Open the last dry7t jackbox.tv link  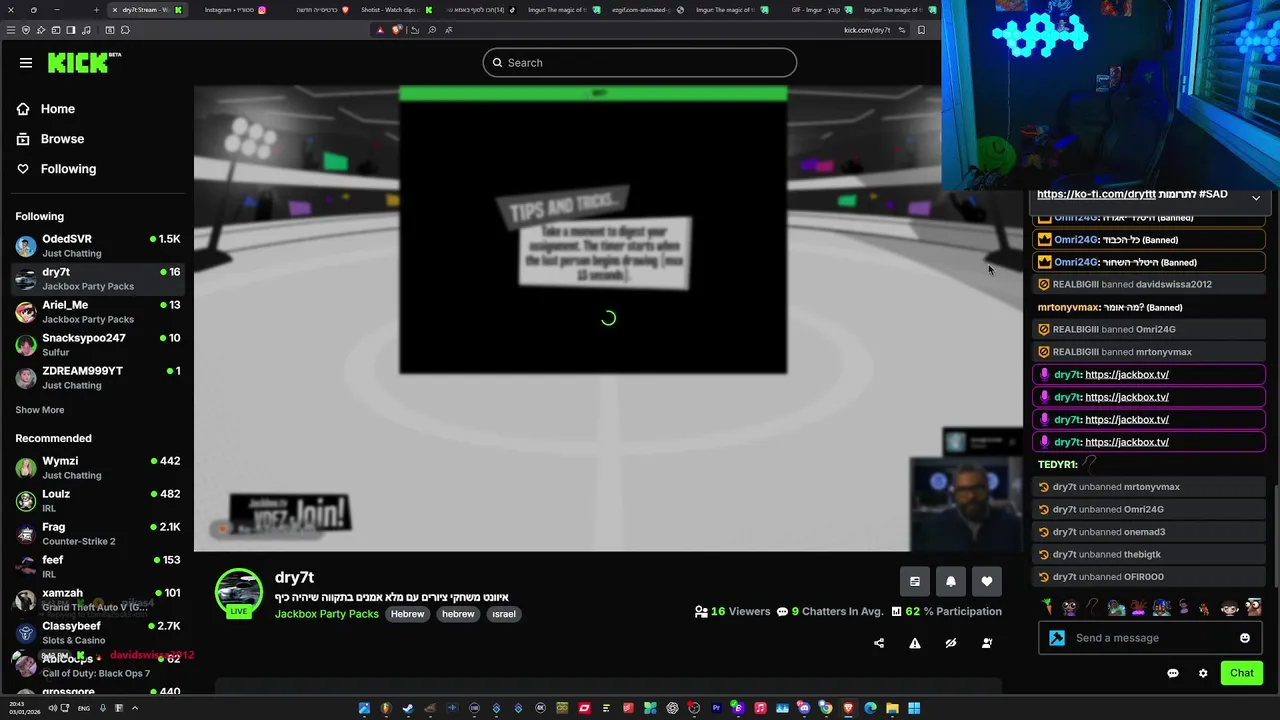(x=1127, y=442)
